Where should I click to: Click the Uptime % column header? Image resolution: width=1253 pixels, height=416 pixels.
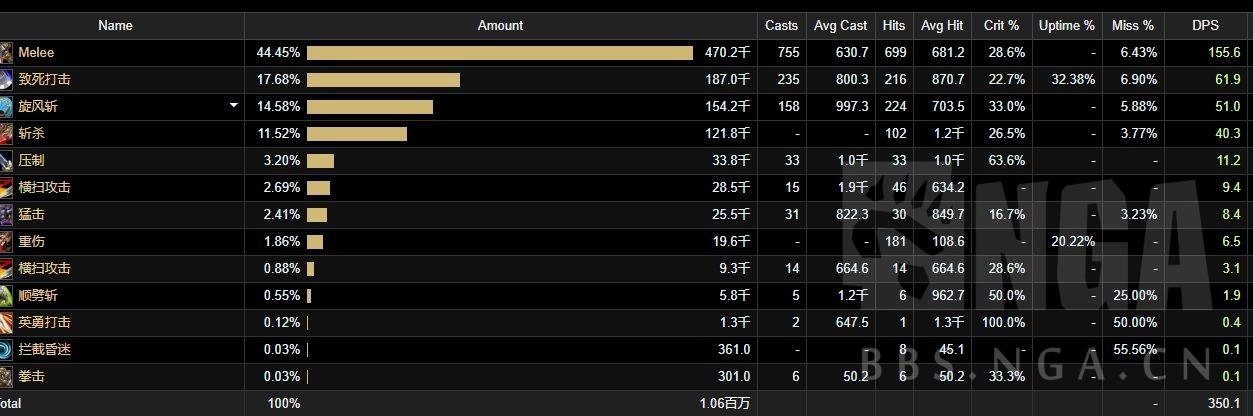click(1066, 26)
